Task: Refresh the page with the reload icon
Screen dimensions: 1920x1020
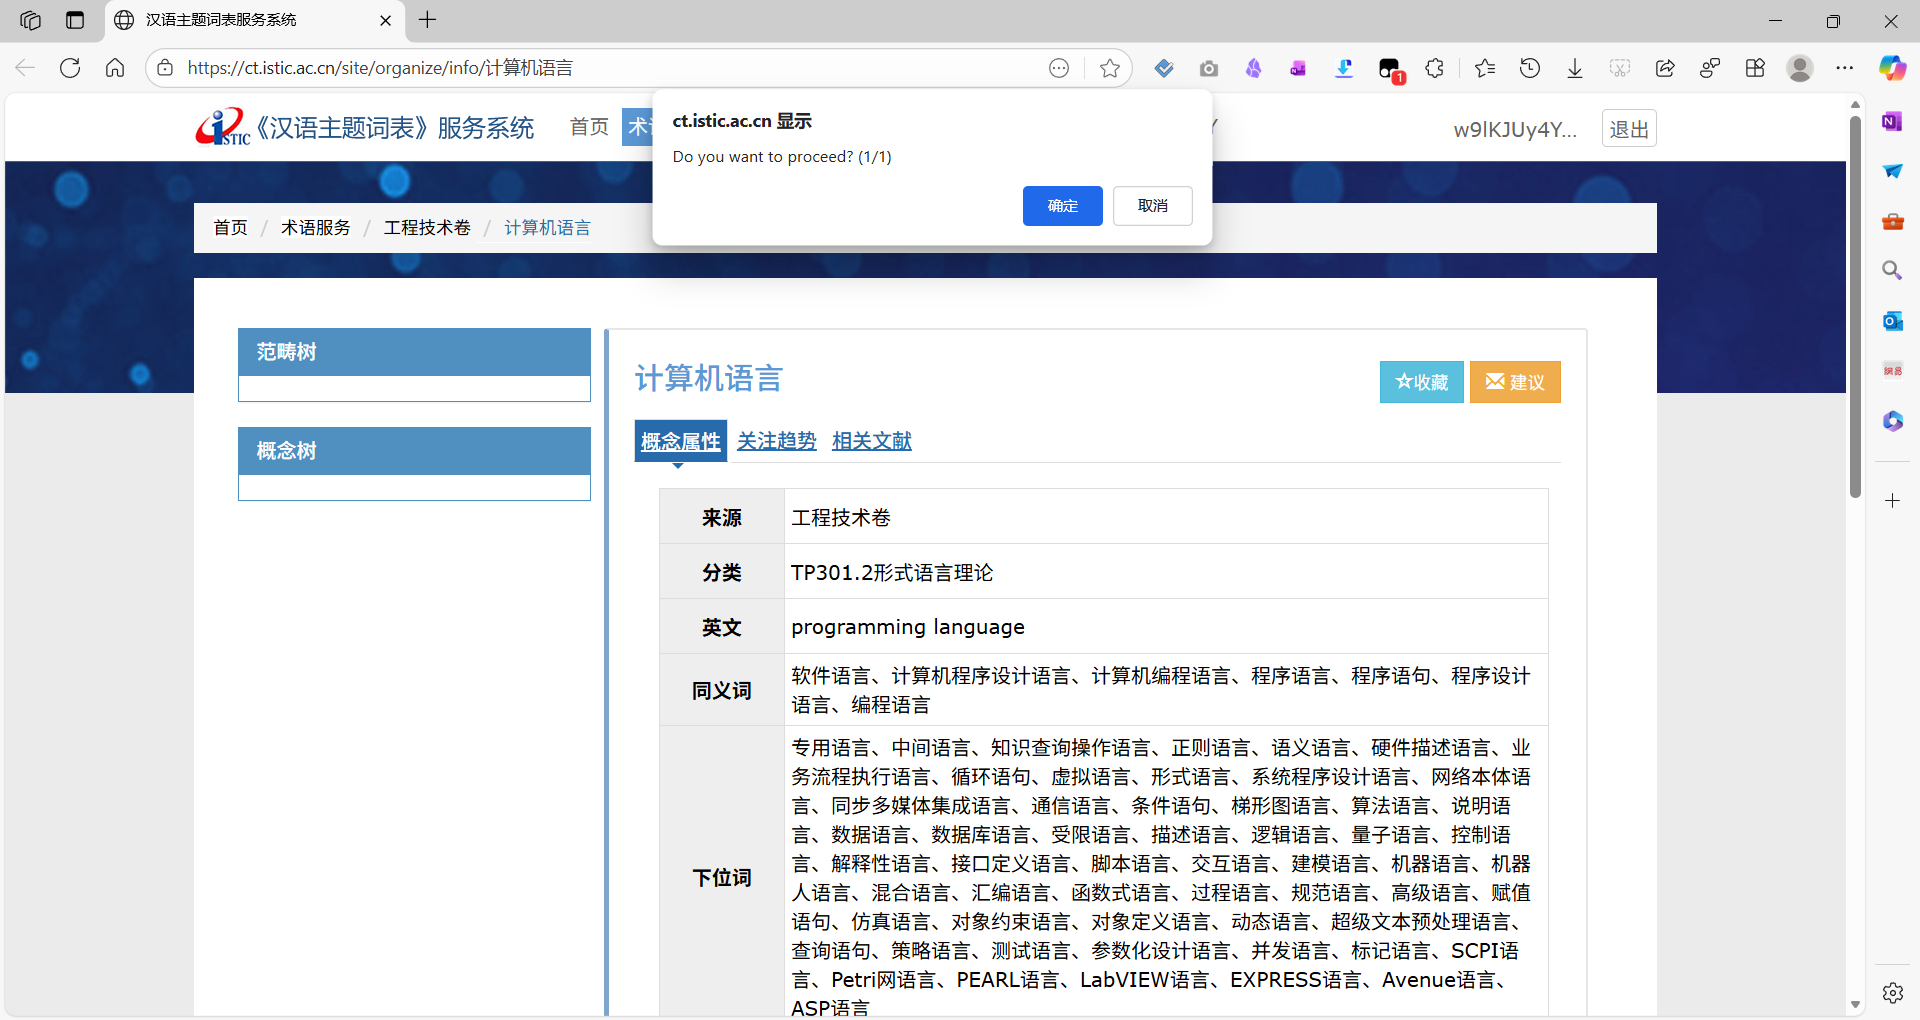Action: [x=70, y=68]
